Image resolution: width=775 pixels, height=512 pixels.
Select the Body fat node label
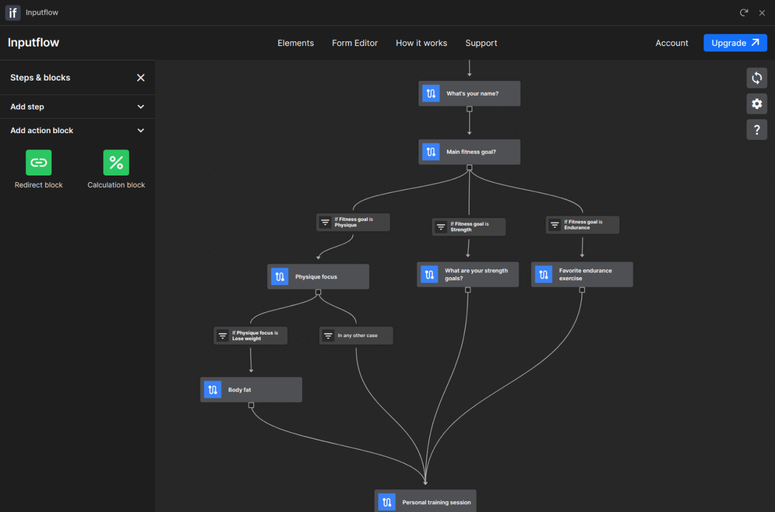point(240,390)
